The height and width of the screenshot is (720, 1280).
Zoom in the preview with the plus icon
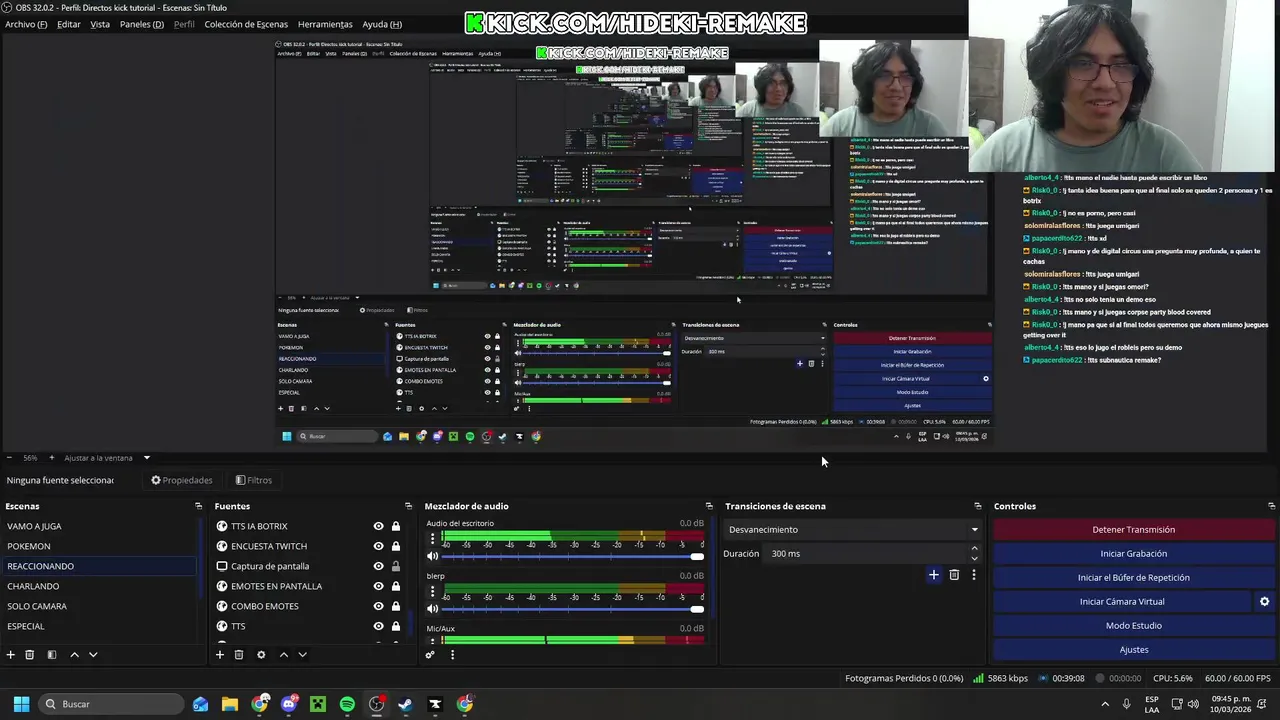click(x=52, y=458)
